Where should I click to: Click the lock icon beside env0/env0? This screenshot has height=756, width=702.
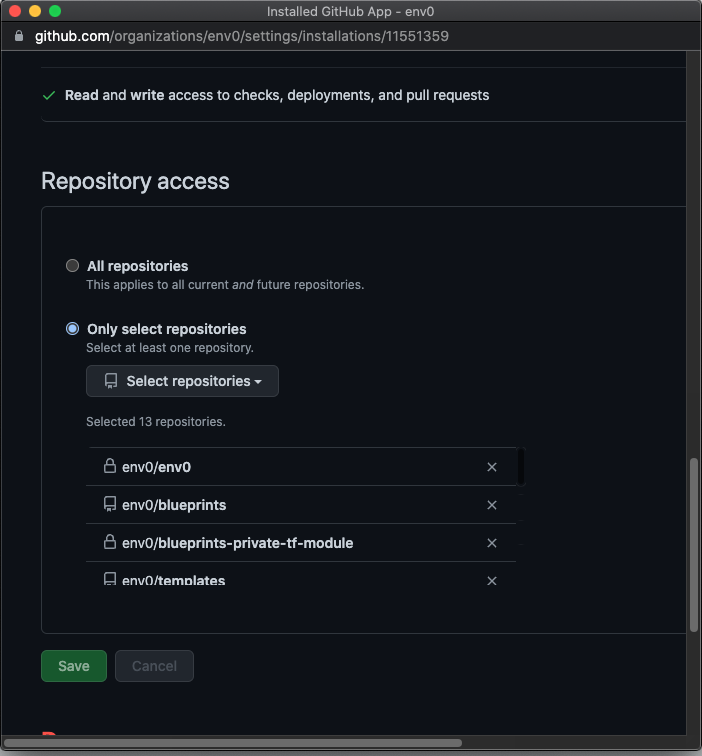click(110, 466)
